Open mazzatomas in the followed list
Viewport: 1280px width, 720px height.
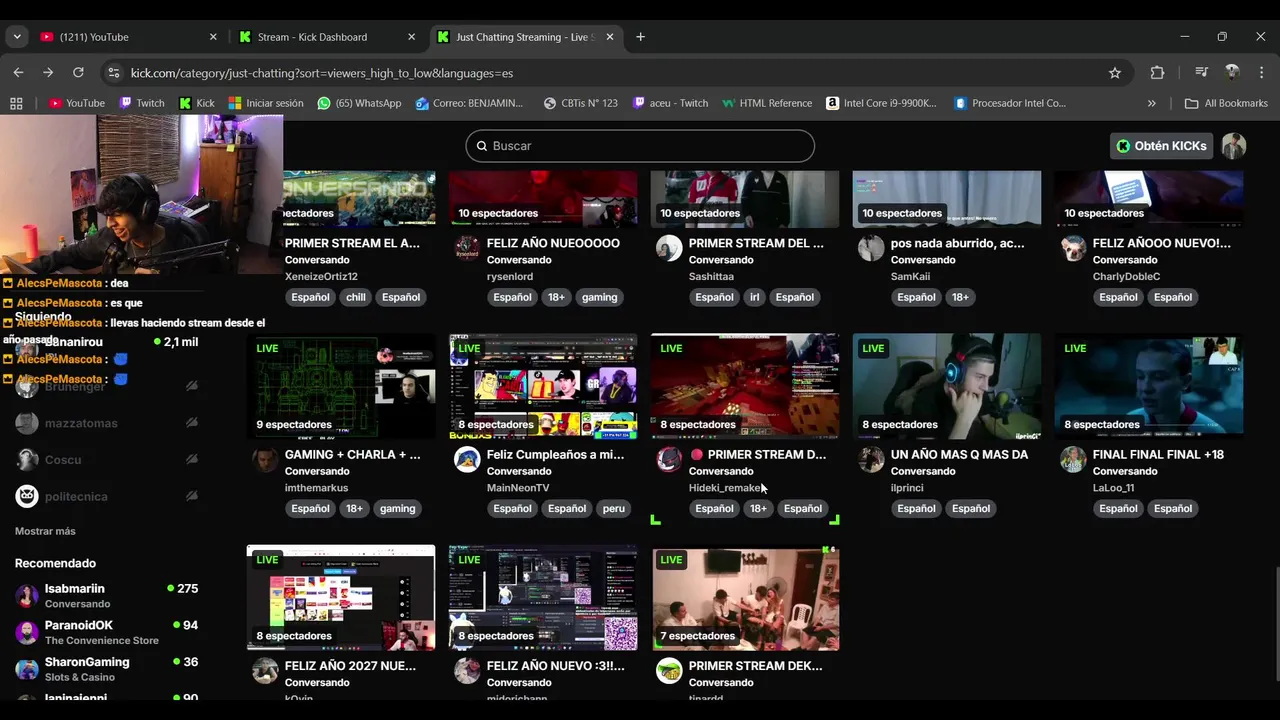click(107, 423)
